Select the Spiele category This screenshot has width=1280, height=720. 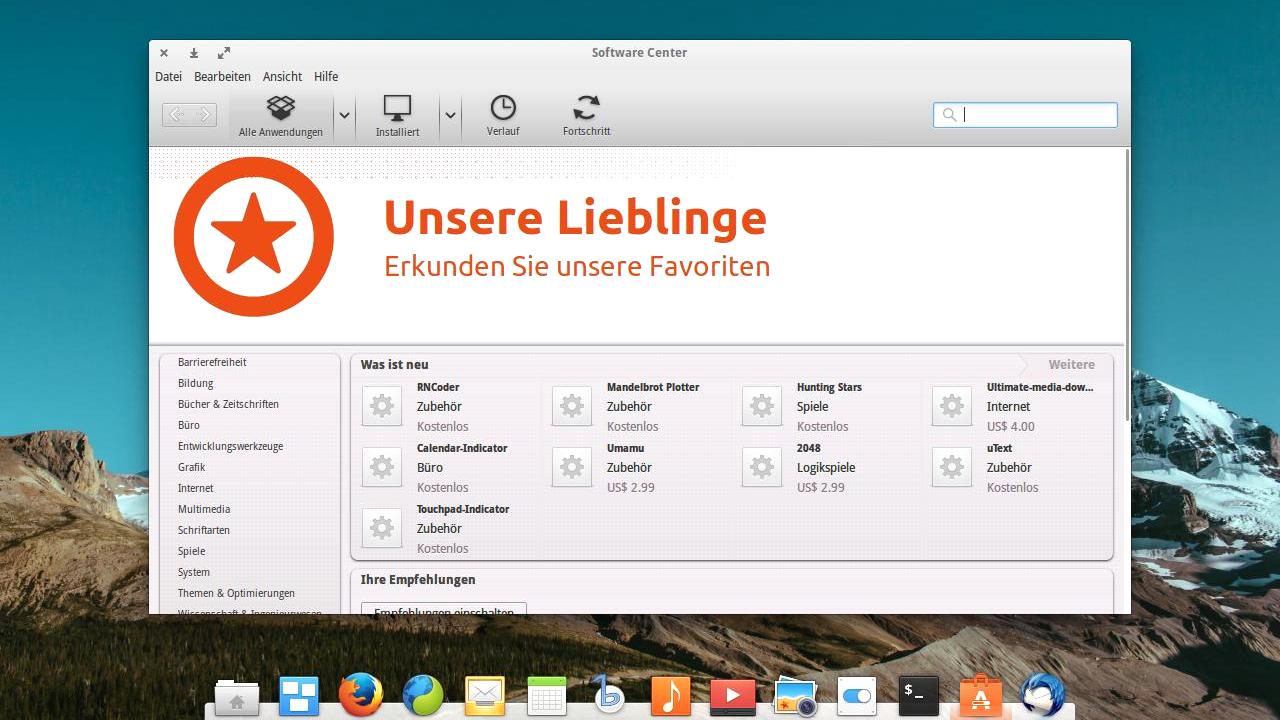click(191, 551)
